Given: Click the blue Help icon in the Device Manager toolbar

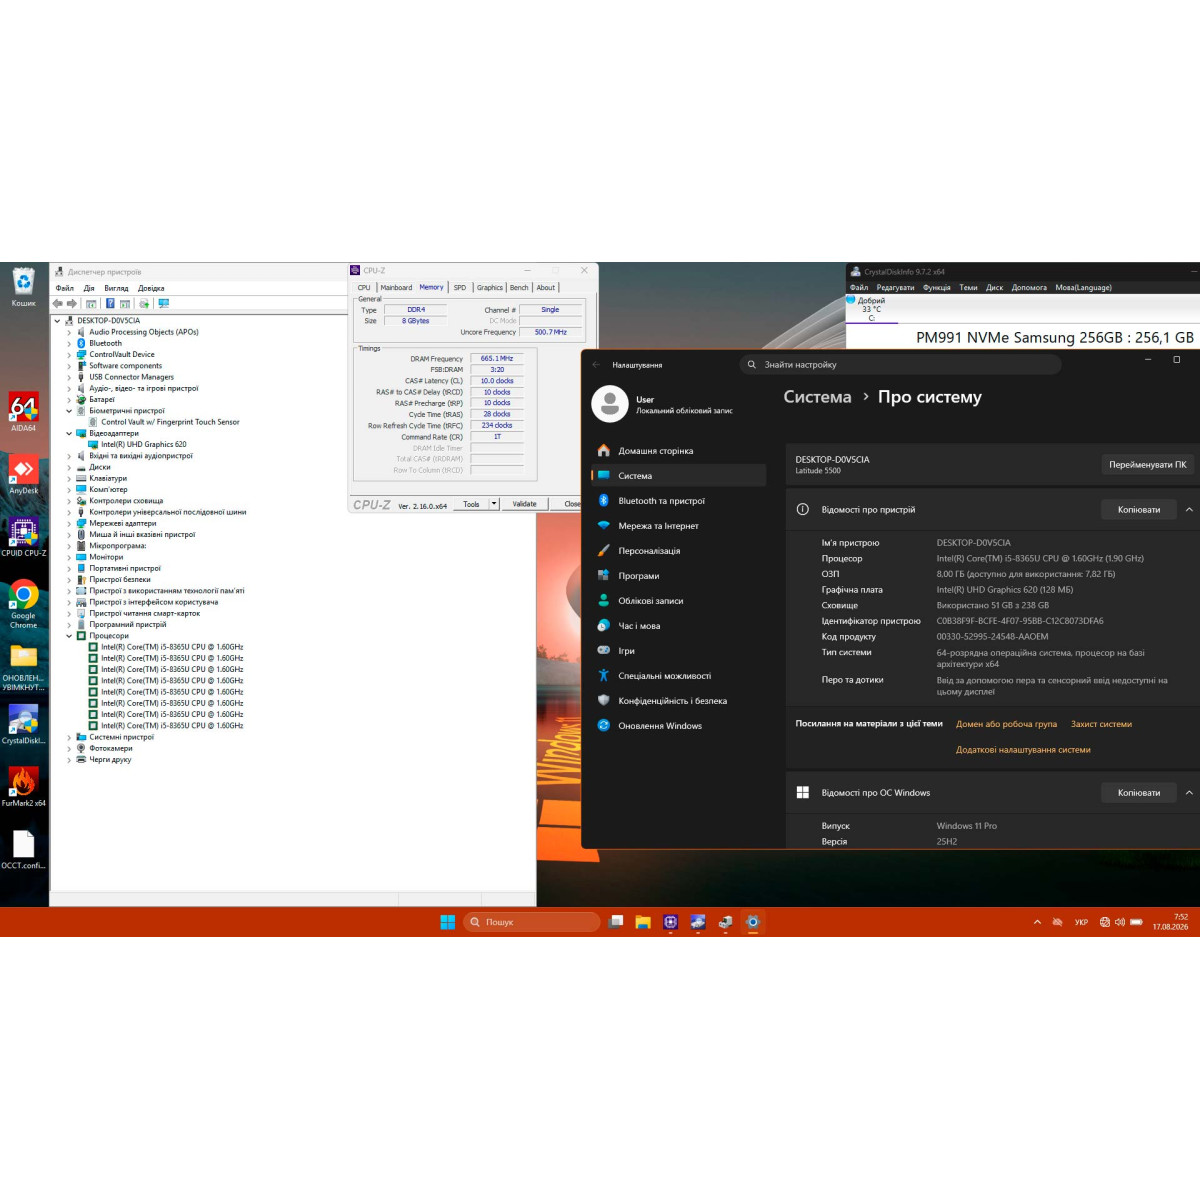Looking at the screenshot, I should point(110,303).
